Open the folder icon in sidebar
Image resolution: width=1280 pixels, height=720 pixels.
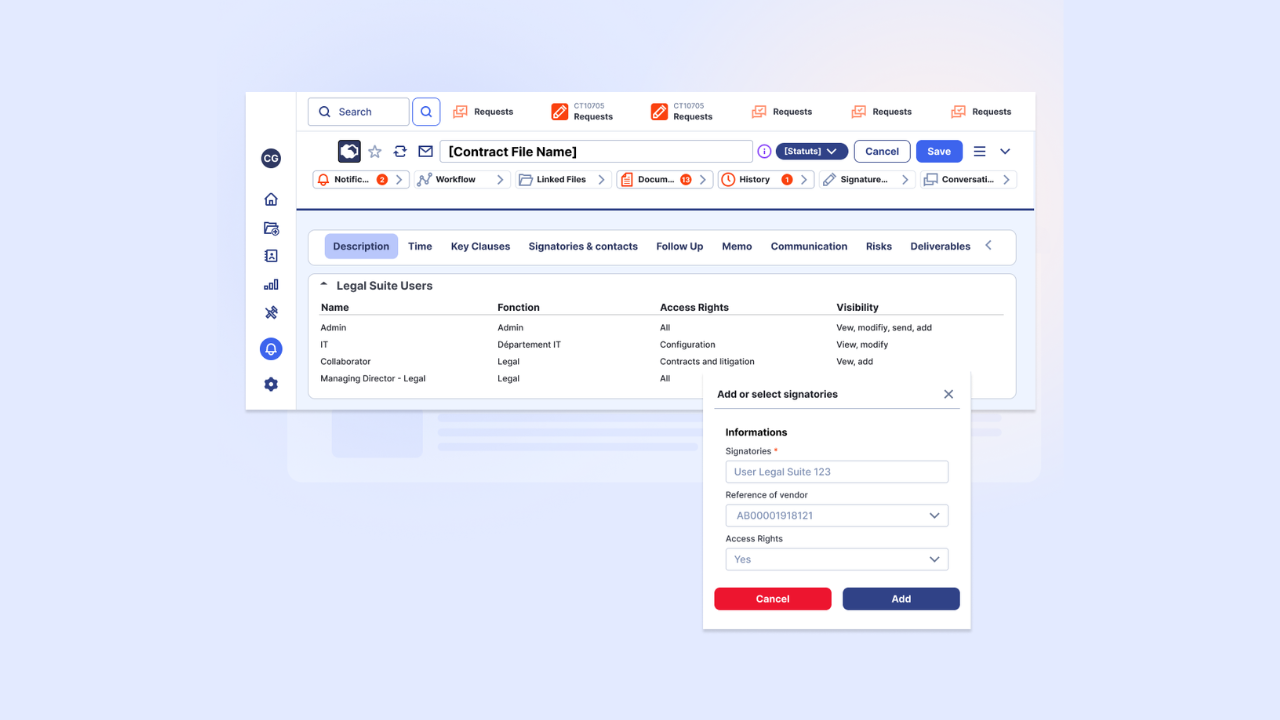270,228
